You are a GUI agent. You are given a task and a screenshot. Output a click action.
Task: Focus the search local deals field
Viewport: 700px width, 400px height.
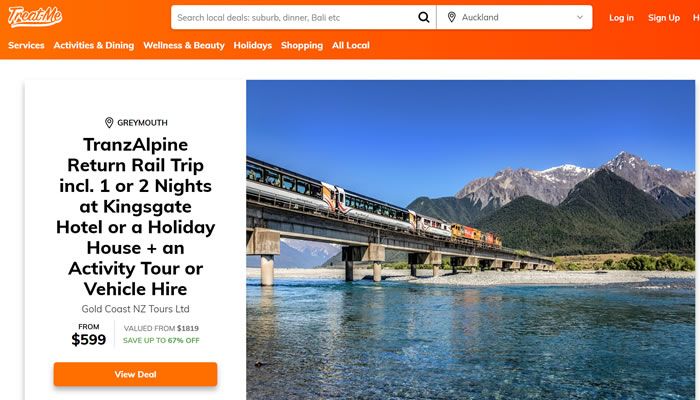295,17
